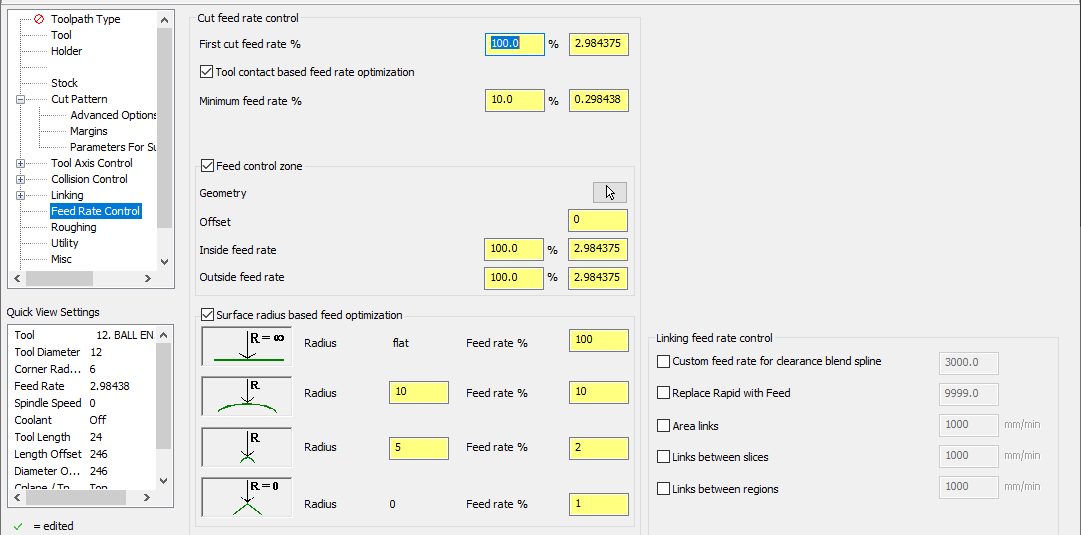
Task: Click the green edited checkmark legend icon
Action: (x=18, y=526)
